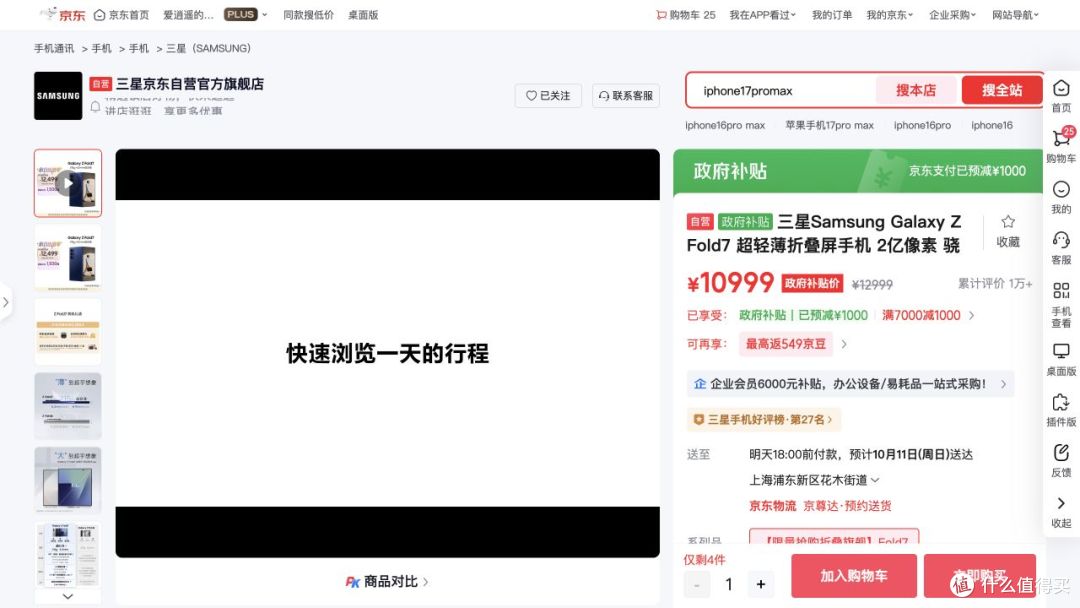Expand left side panel arrow
The width and height of the screenshot is (1080, 608).
[6, 302]
